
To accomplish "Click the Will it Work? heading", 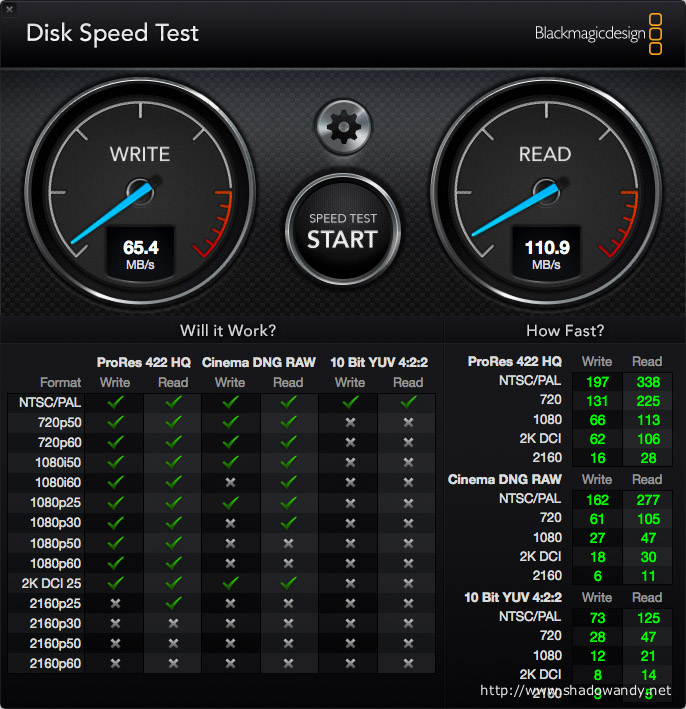I will point(228,331).
